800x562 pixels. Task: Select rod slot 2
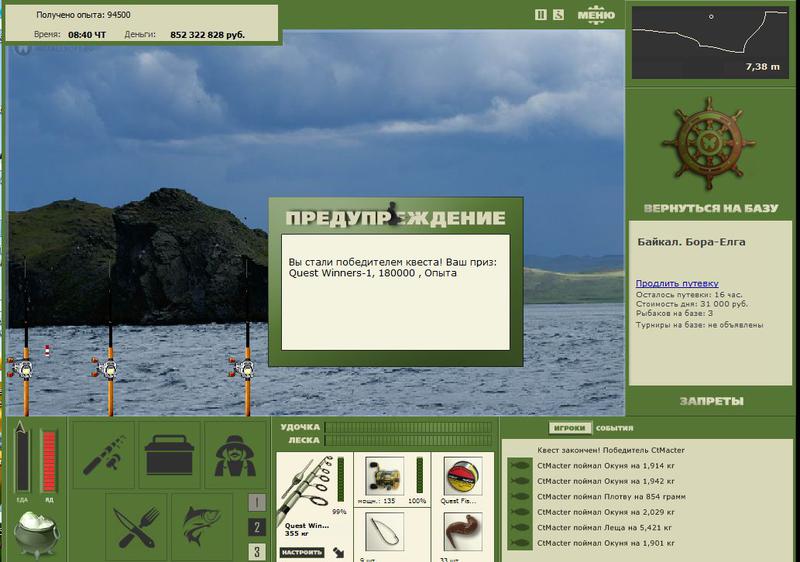click(x=257, y=527)
